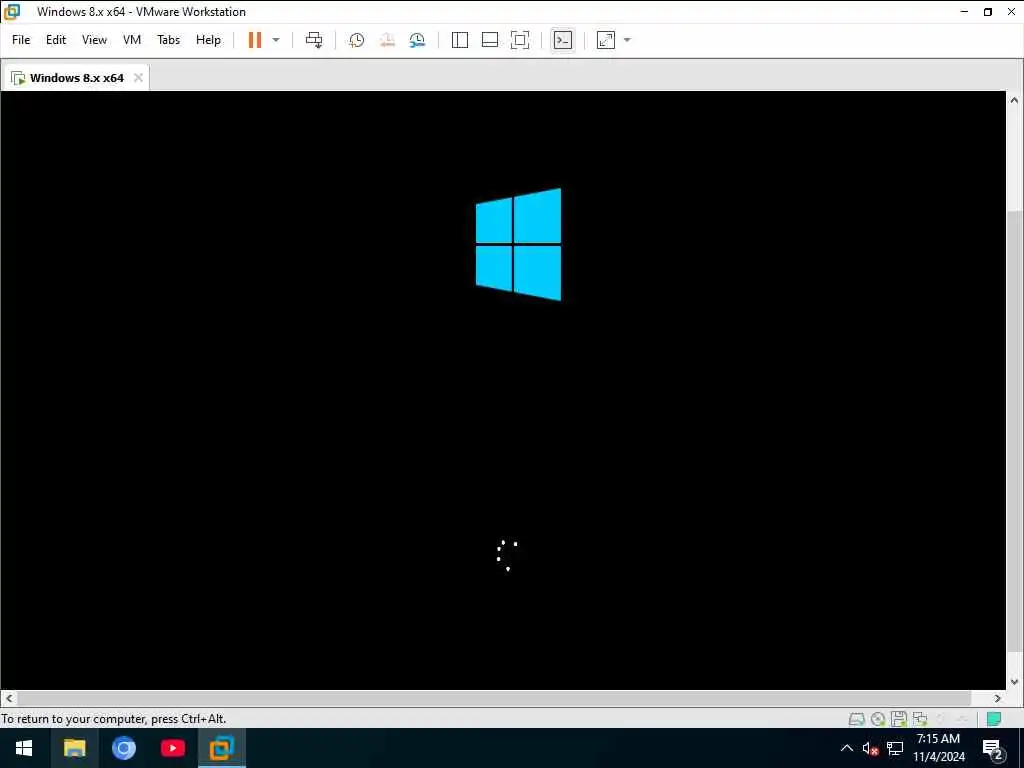
Task: Close the VMware Workstation window
Action: click(x=1012, y=12)
